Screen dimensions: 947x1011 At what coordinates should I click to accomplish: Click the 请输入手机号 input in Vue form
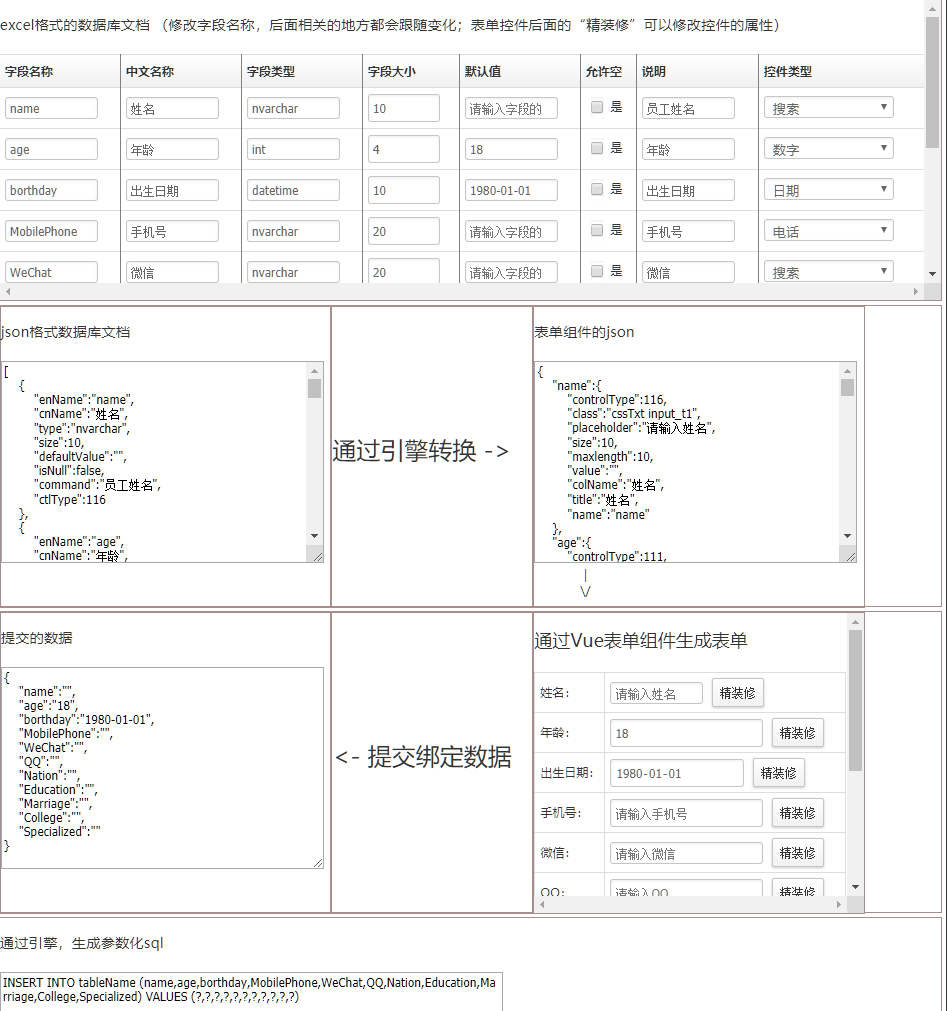[x=687, y=813]
